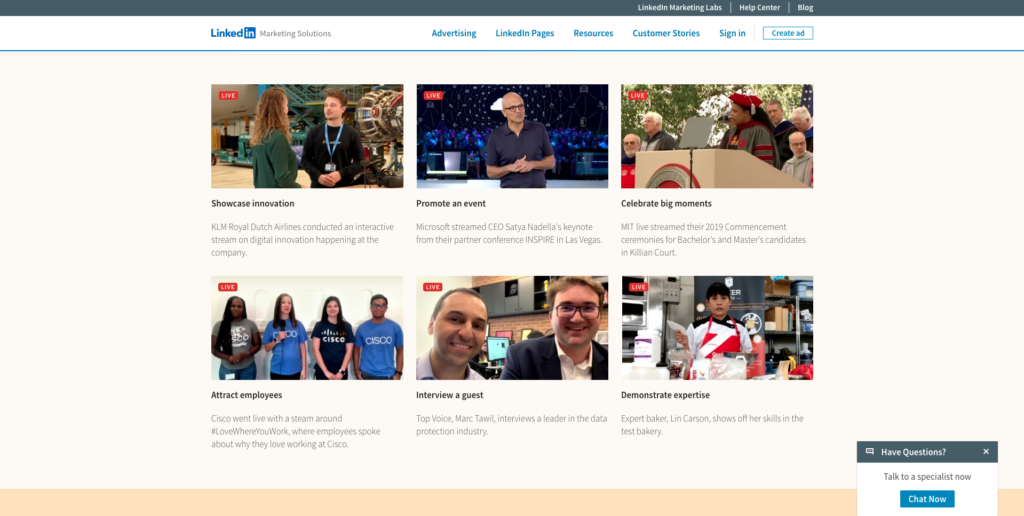Click the Sign in link
Viewport: 1024px width, 516px height.
pos(732,33)
